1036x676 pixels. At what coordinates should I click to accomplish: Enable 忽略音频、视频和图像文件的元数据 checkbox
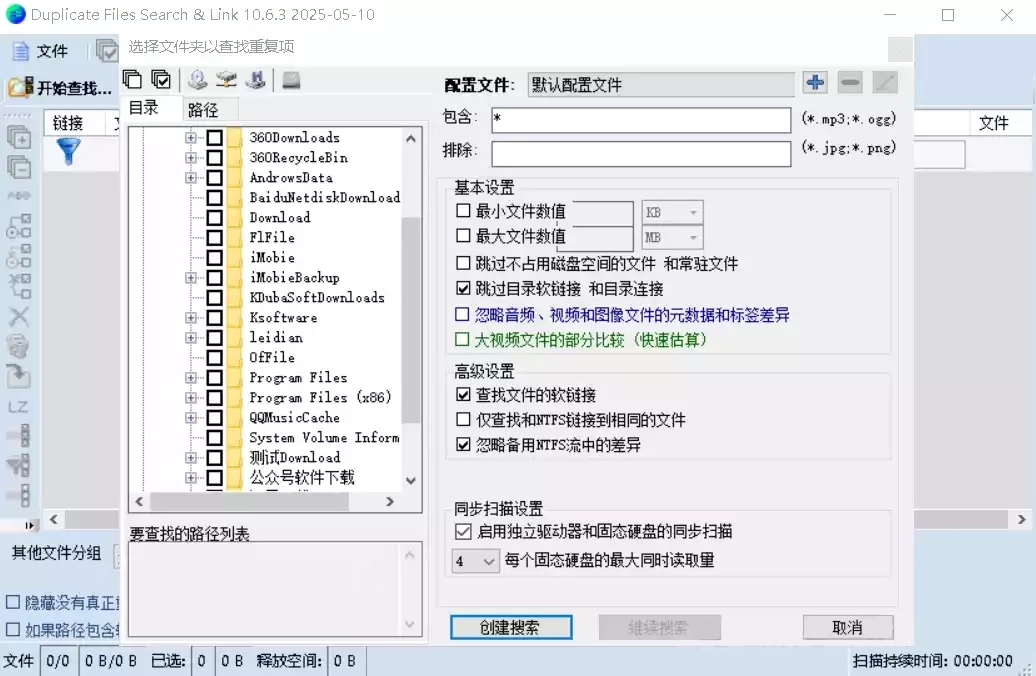(462, 315)
